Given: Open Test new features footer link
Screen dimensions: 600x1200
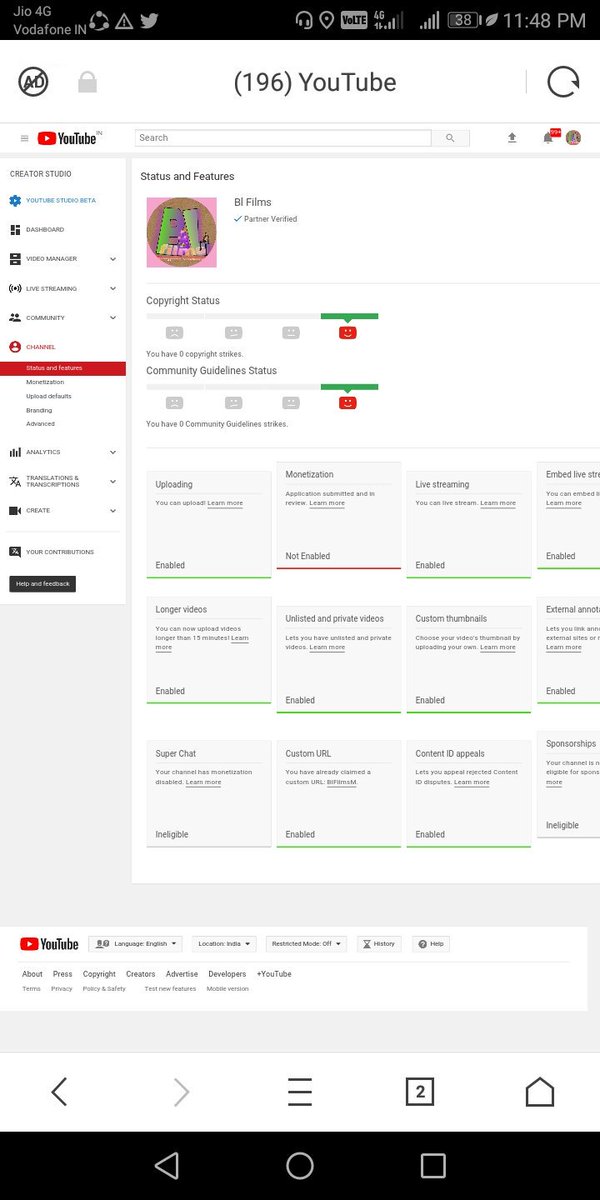Looking at the screenshot, I should click(170, 989).
